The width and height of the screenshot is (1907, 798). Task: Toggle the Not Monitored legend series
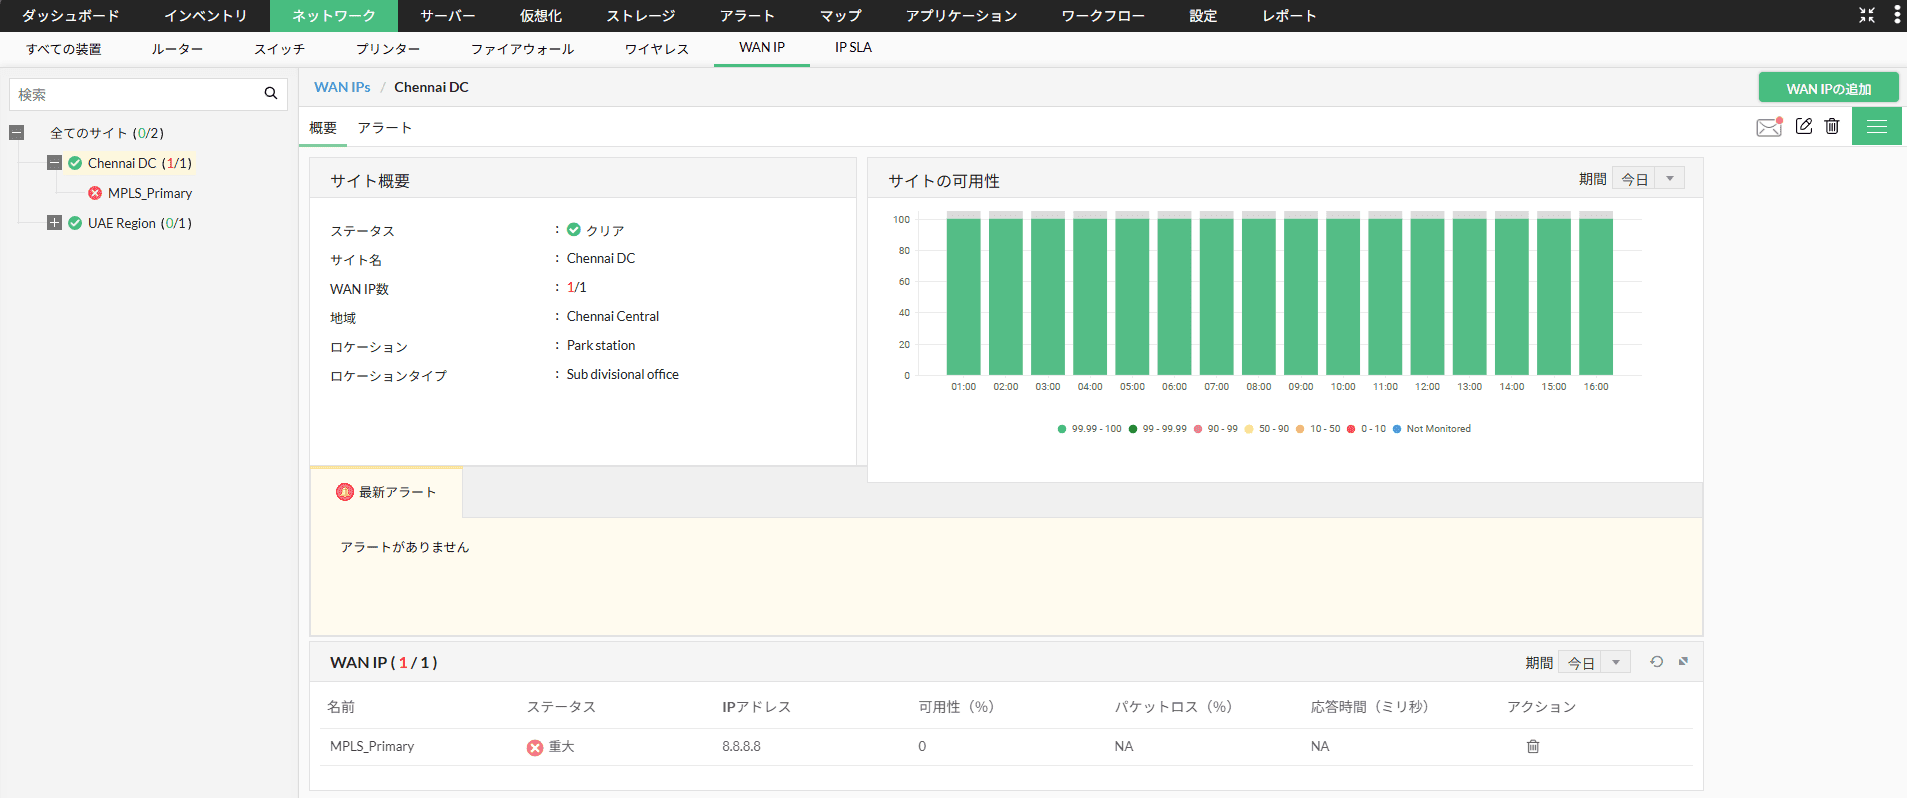1432,429
